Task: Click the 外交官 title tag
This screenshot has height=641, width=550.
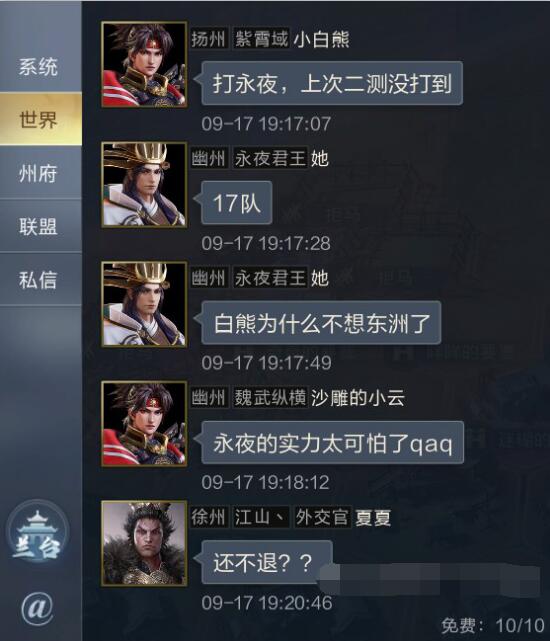Action: (322, 518)
